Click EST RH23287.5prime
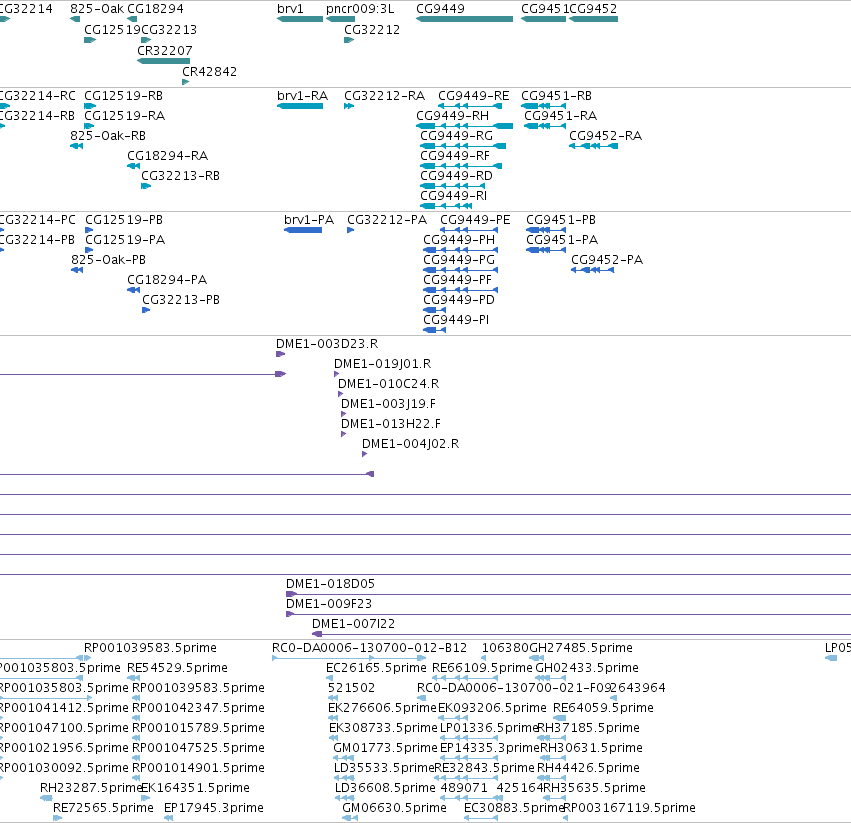This screenshot has width=851, height=823. click(x=46, y=798)
